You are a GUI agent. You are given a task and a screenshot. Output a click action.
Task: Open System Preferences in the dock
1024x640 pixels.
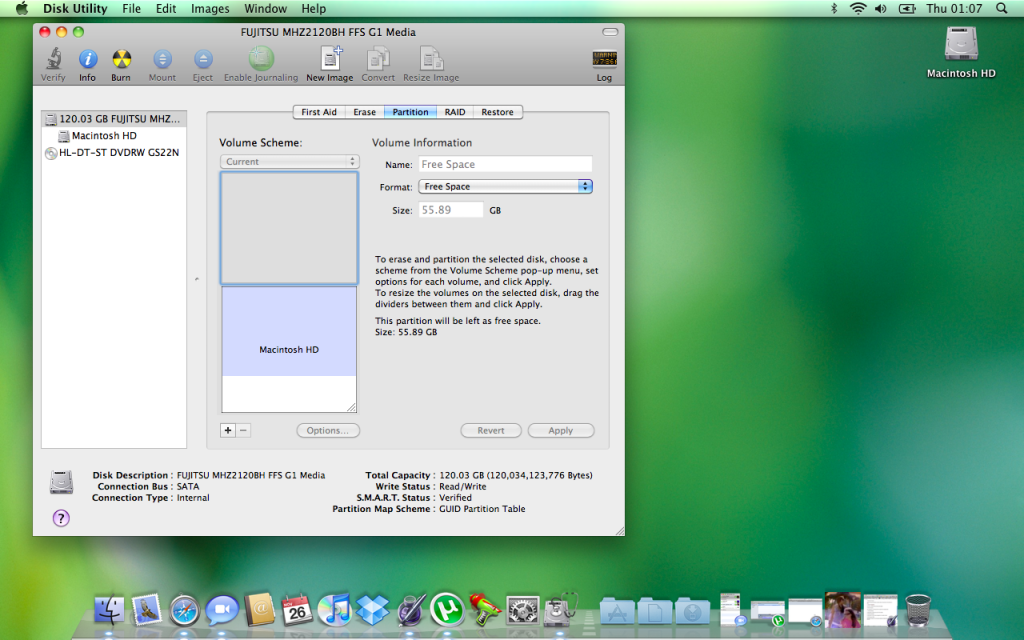coord(523,611)
